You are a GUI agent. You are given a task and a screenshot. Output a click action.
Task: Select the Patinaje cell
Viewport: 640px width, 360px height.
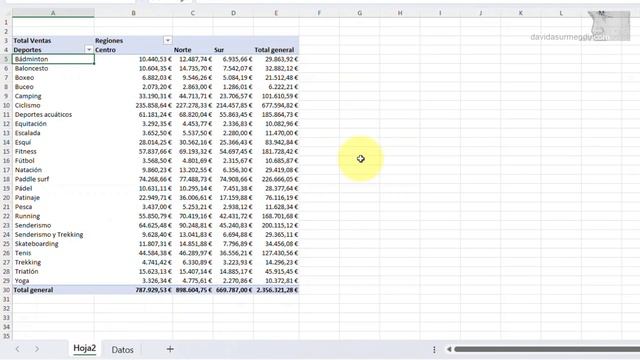pos(53,198)
